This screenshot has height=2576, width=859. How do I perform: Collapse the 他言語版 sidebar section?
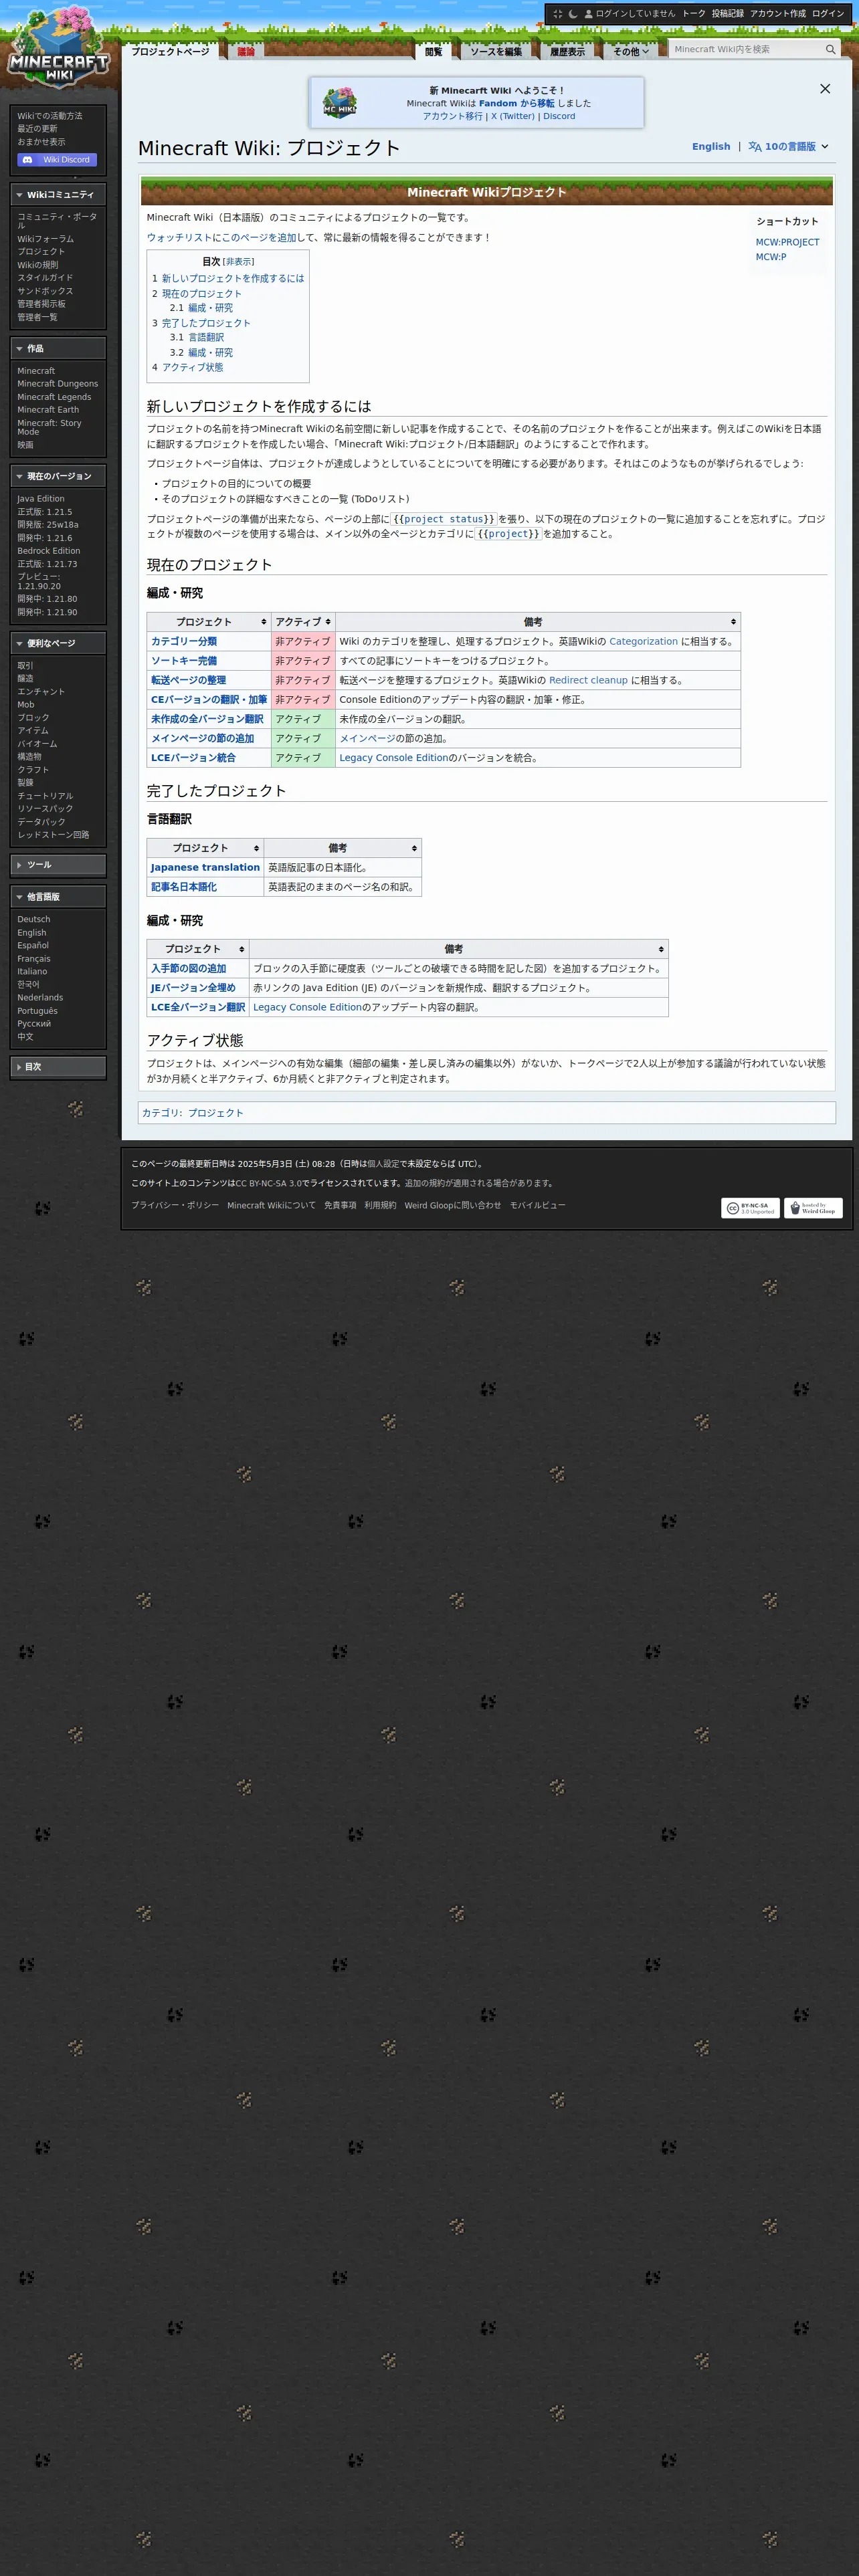coord(58,897)
